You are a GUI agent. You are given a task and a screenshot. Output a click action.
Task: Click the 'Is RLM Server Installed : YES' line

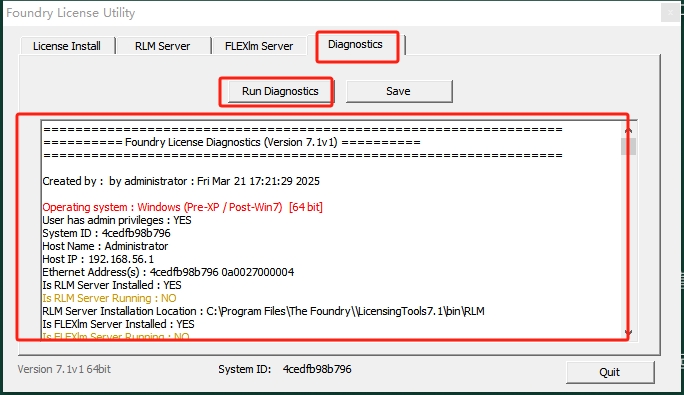click(112, 285)
